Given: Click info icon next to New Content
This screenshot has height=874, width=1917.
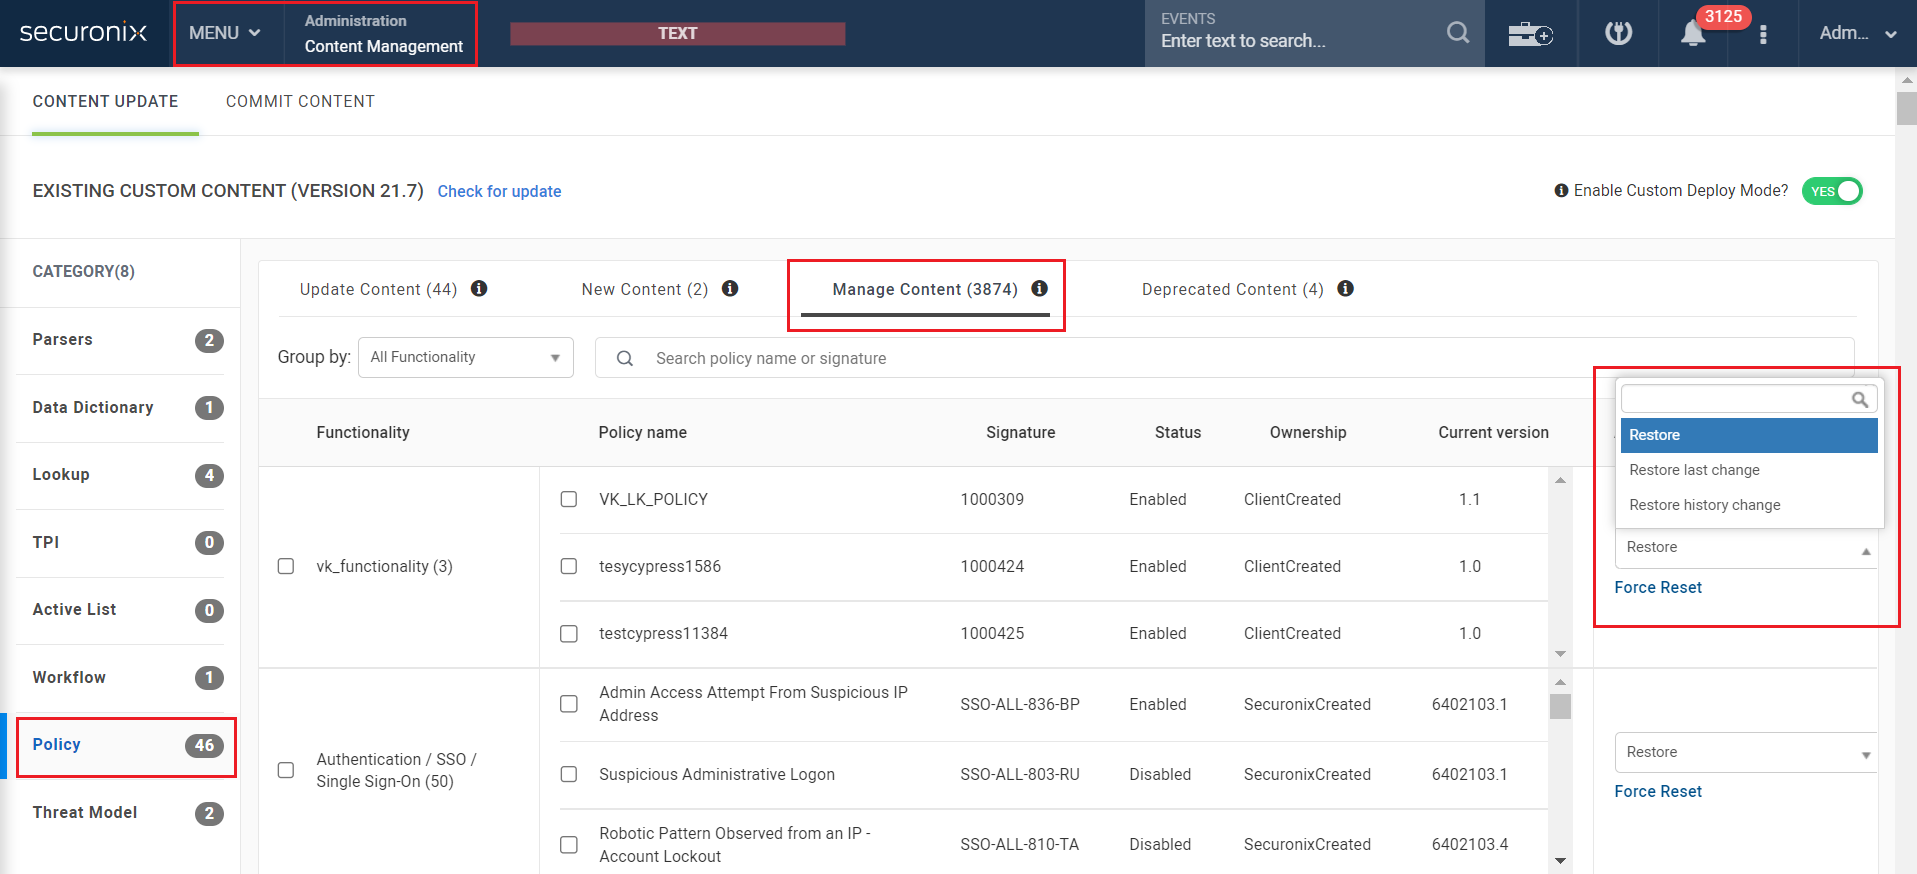Looking at the screenshot, I should pyautogui.click(x=730, y=289).
